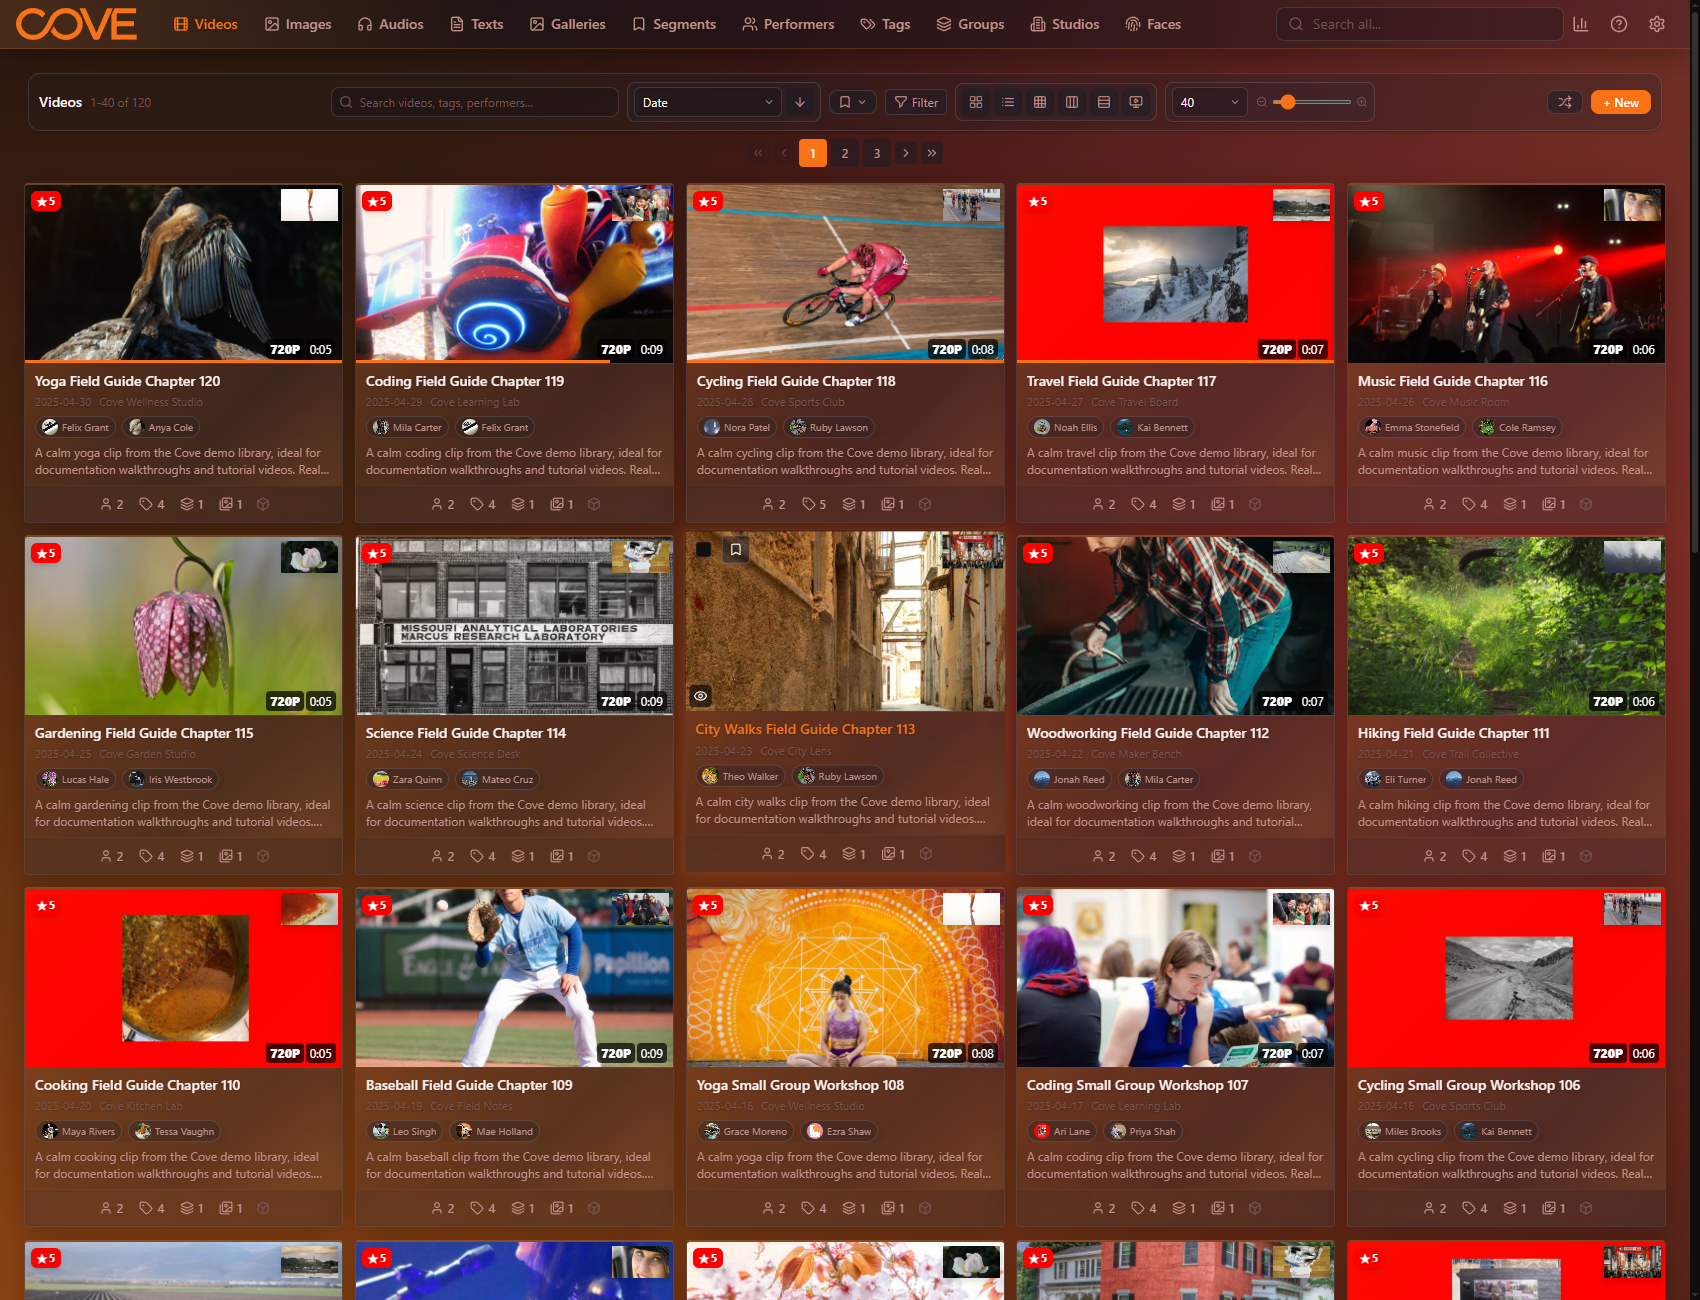Screen dimensions: 1700x1300
Task: Click the Search all field in header
Action: (x=1419, y=24)
